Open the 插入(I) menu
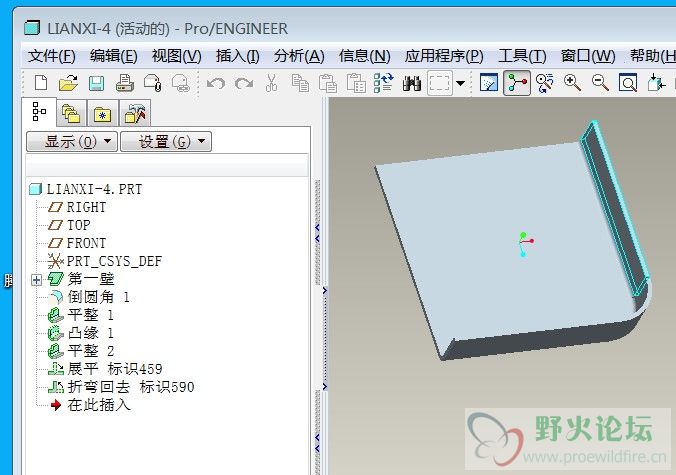This screenshot has height=475, width=676. point(238,56)
